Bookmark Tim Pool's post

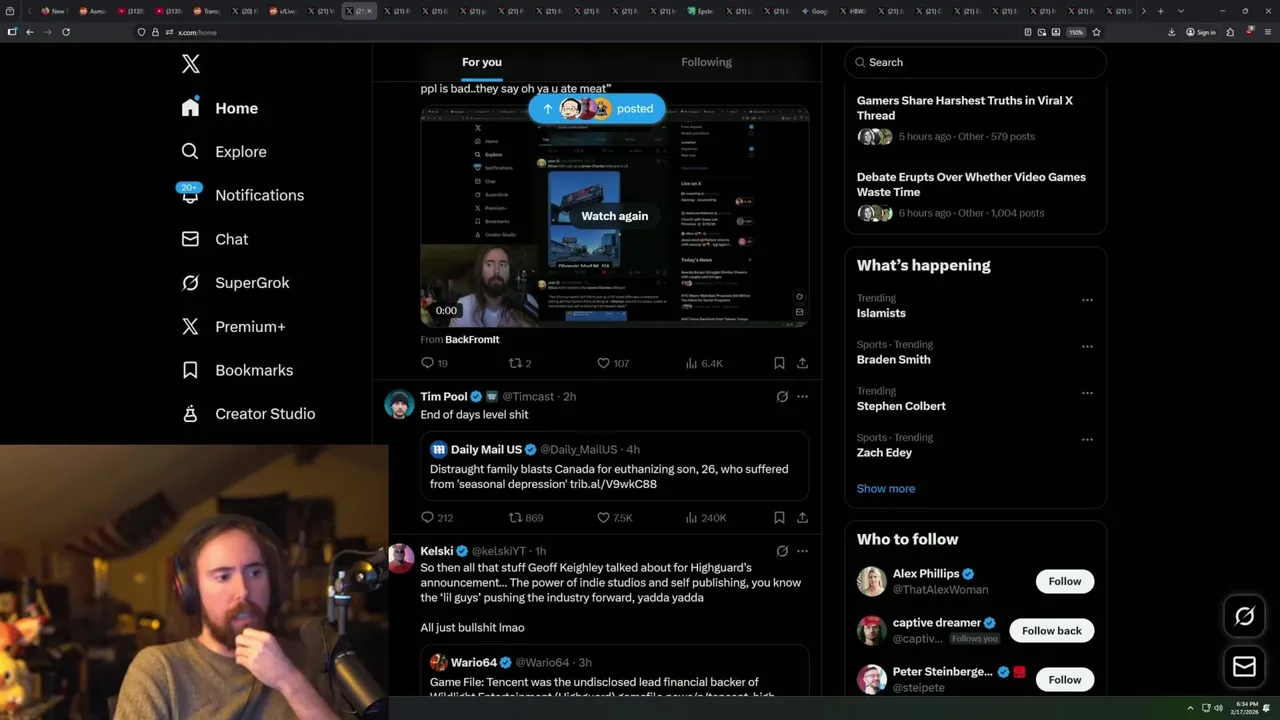779,518
